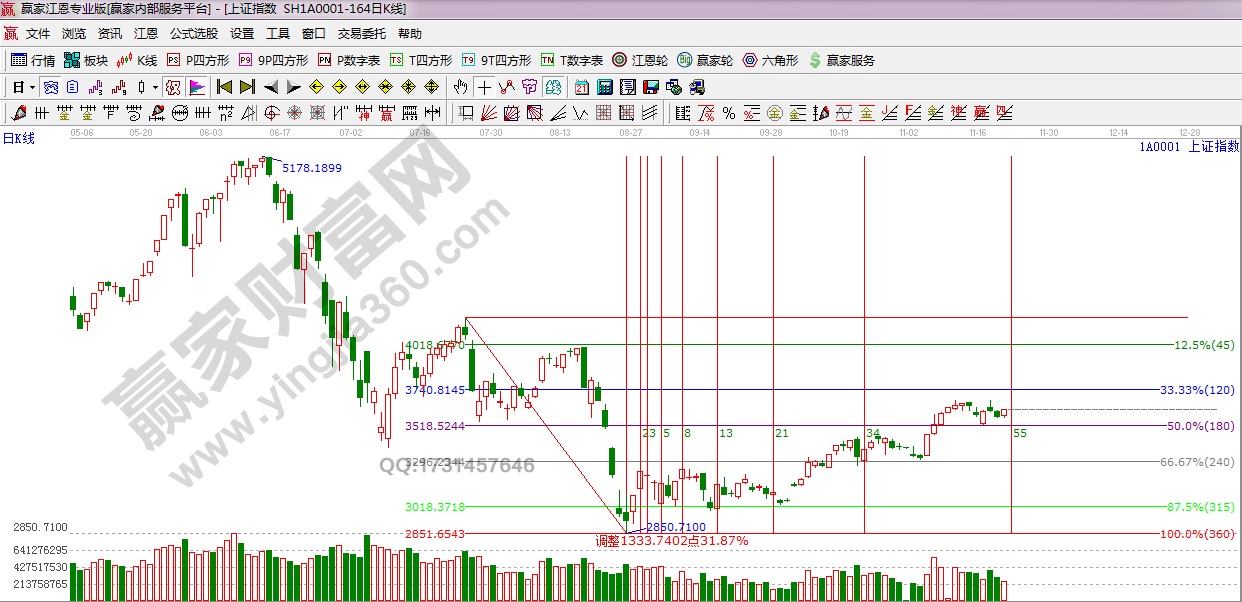Screen dimensions: 1242x602
Task: Click the calculator icon on the toolbar
Action: [x=606, y=87]
